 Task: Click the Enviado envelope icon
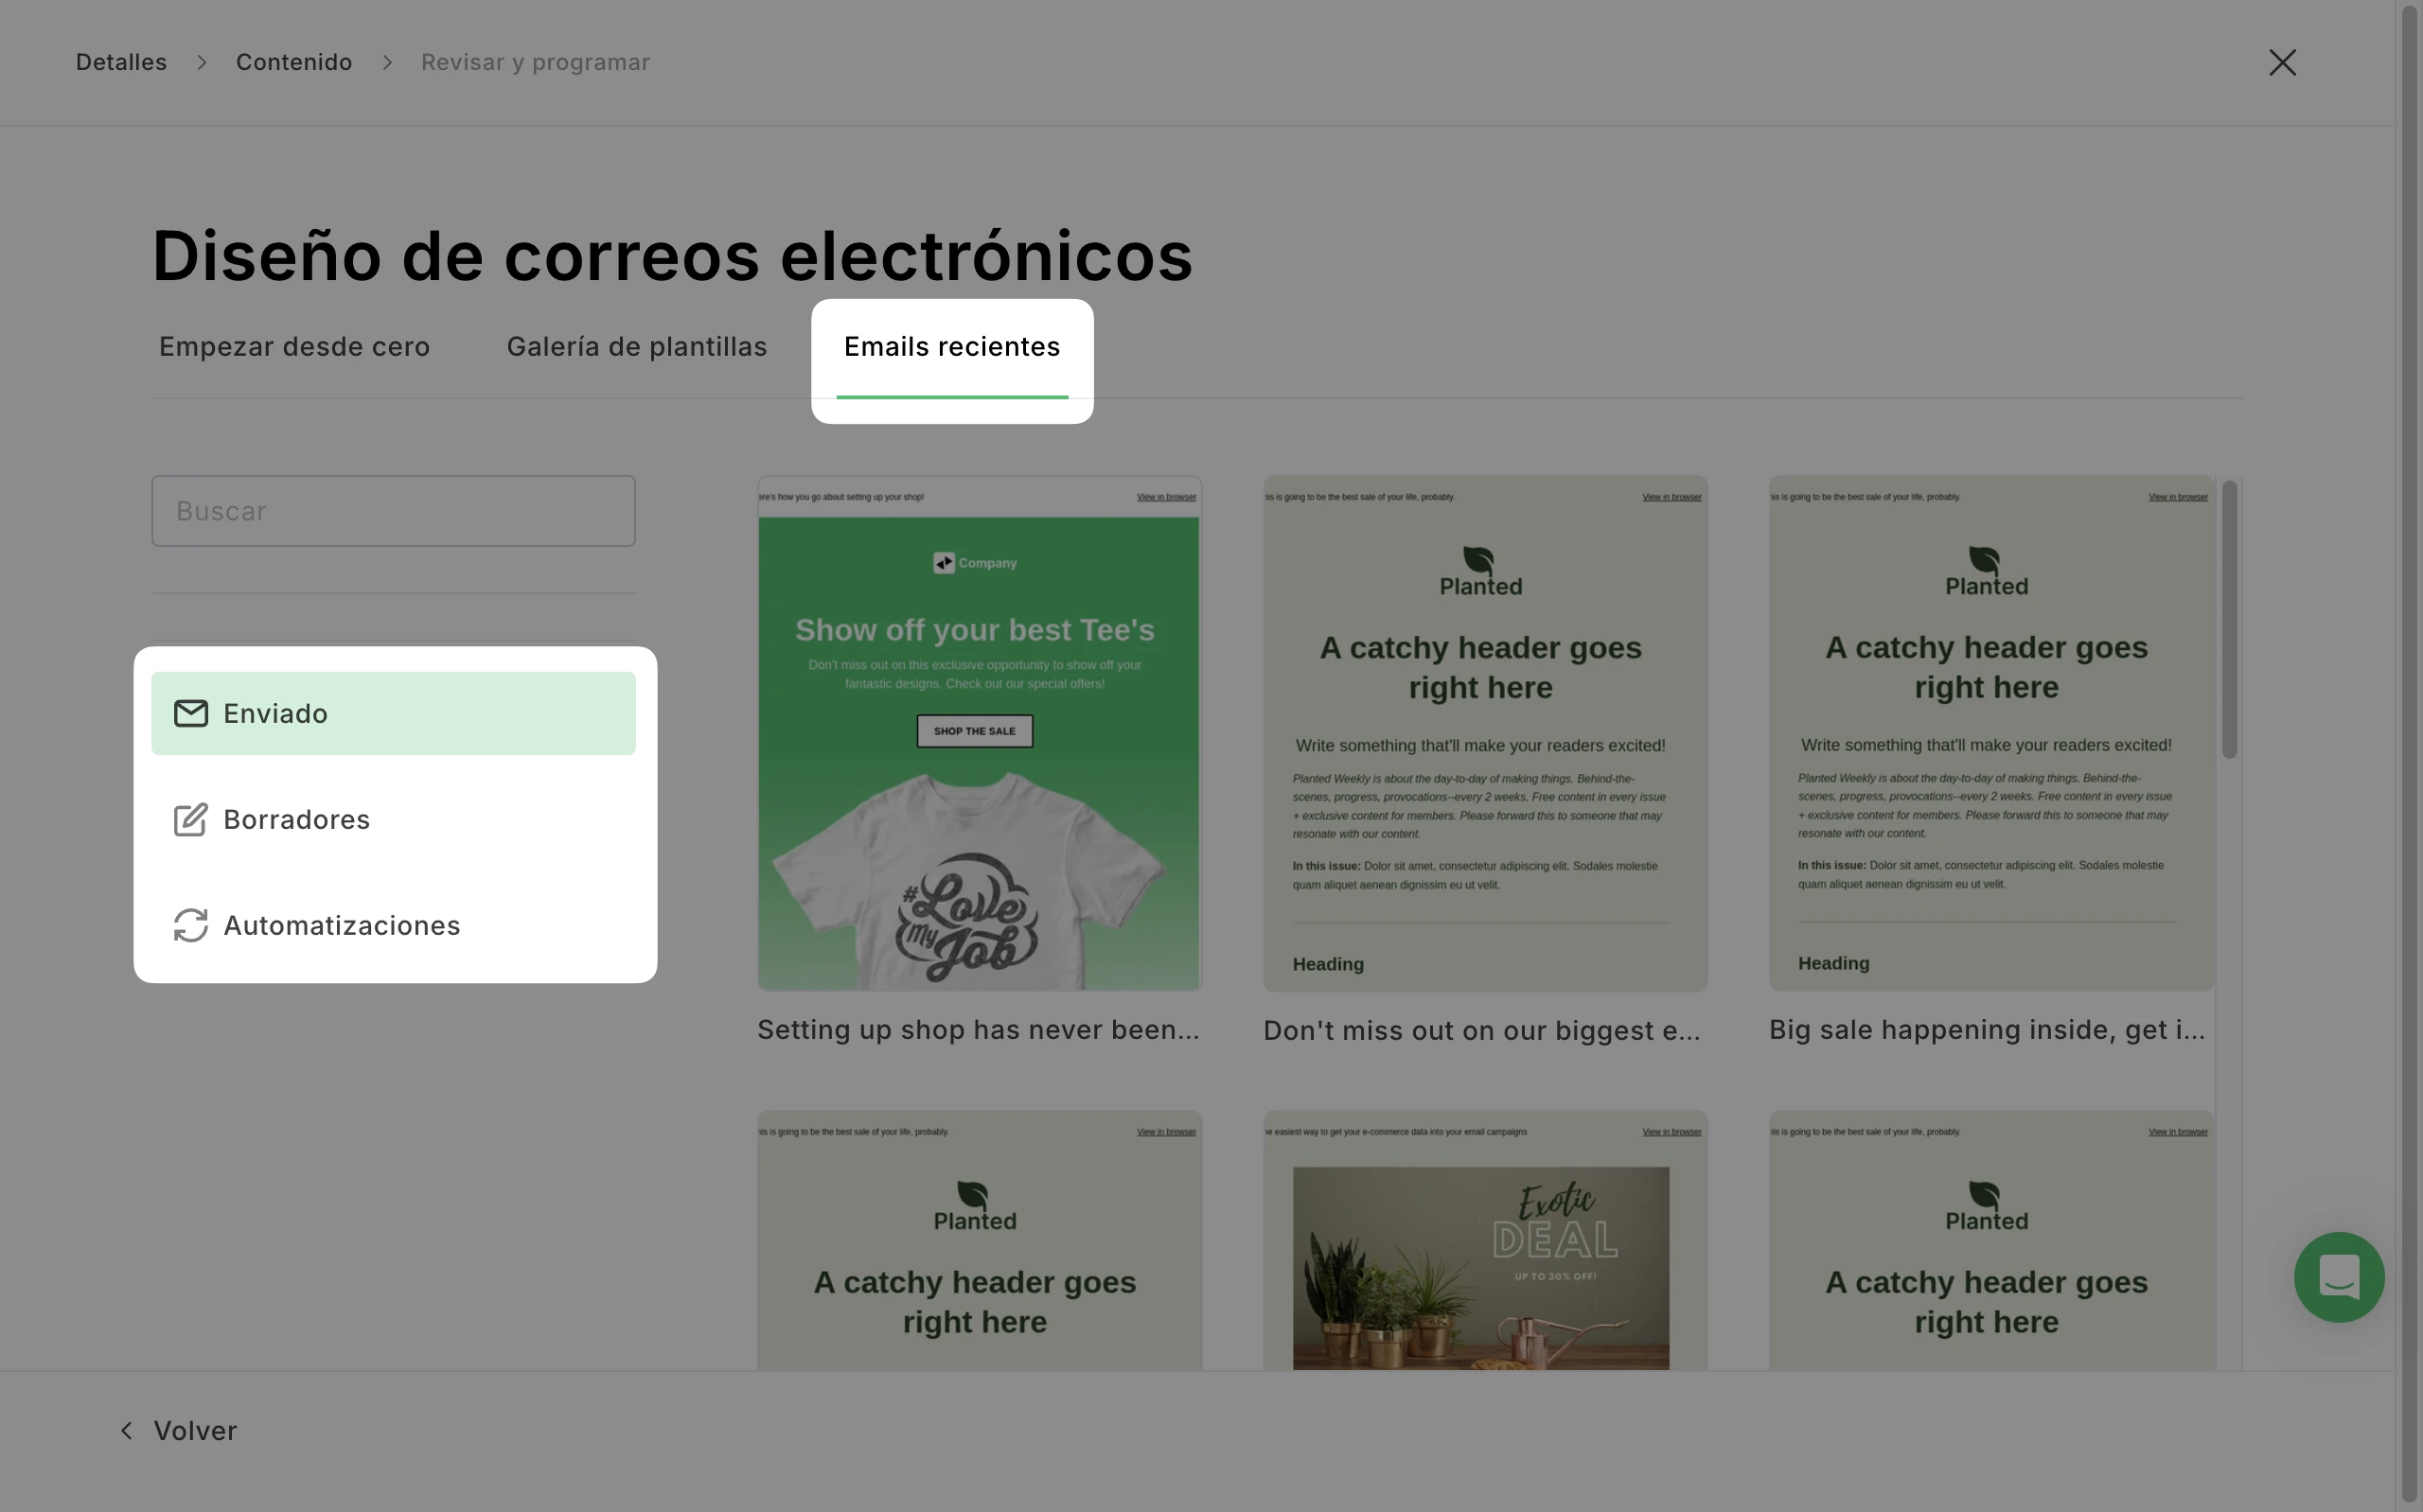(190, 713)
